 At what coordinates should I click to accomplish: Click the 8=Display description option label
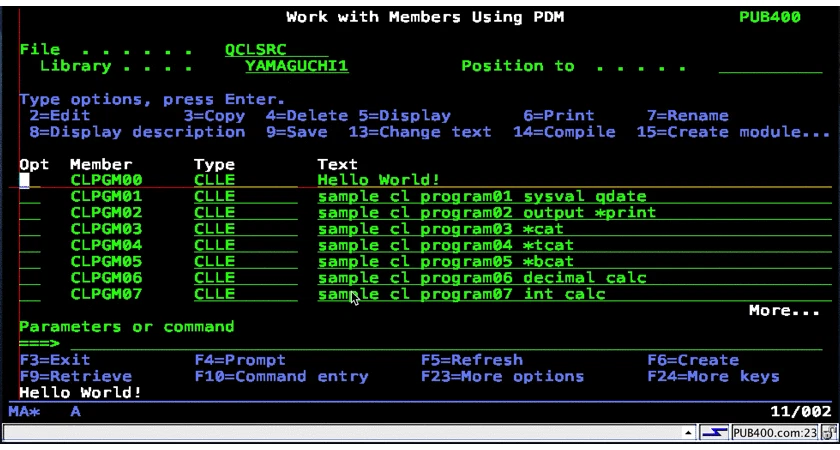[138, 132]
